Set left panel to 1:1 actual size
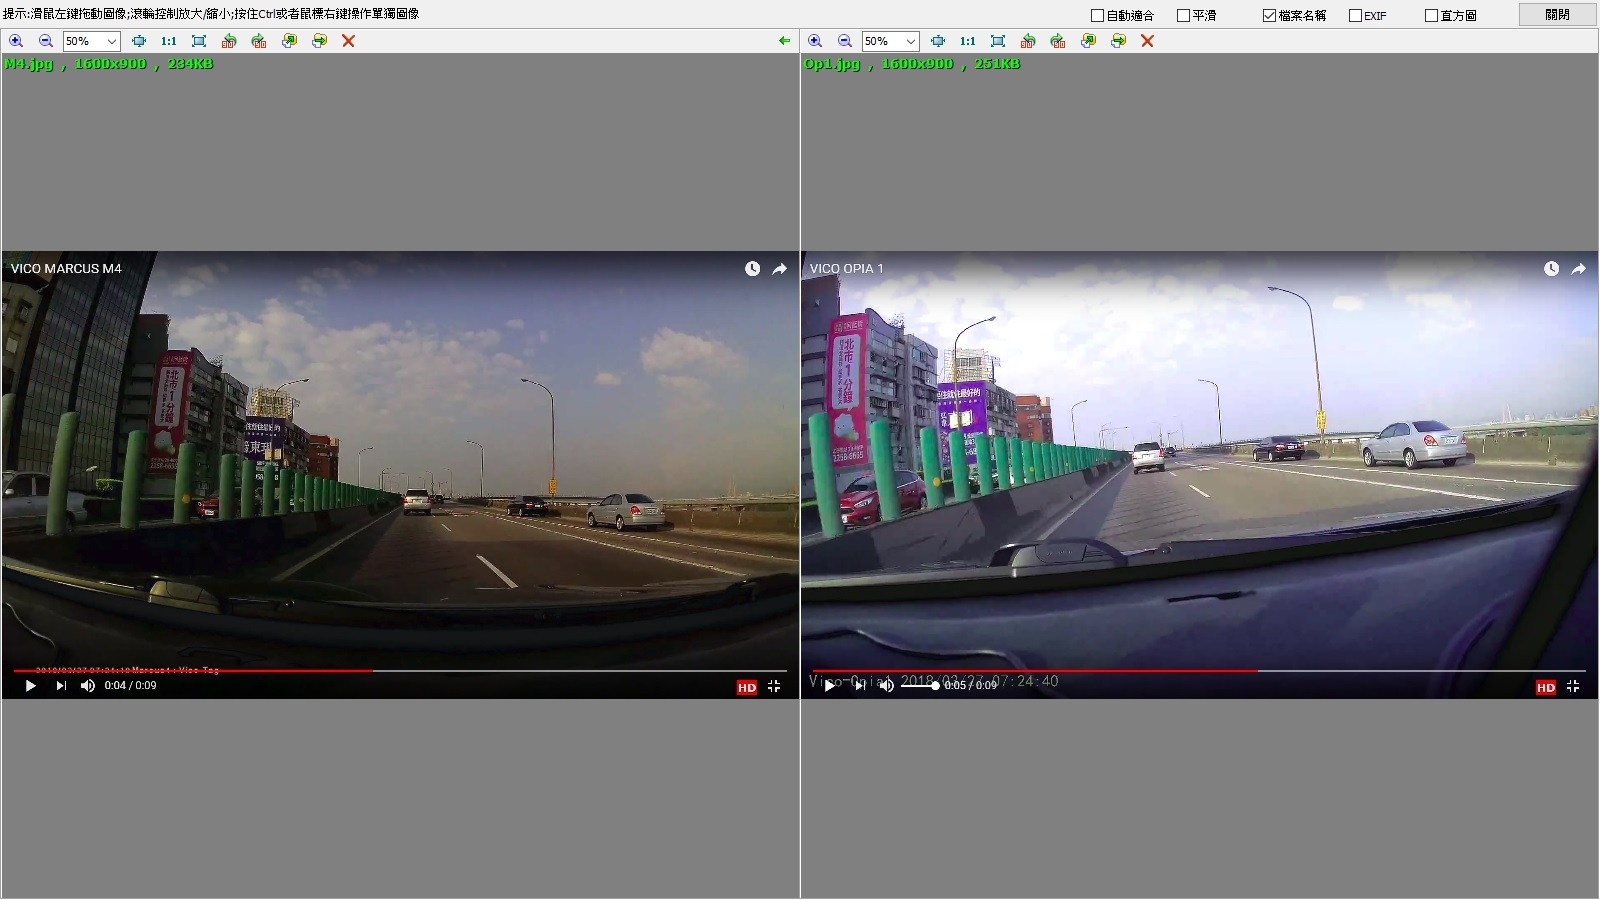 [169, 41]
